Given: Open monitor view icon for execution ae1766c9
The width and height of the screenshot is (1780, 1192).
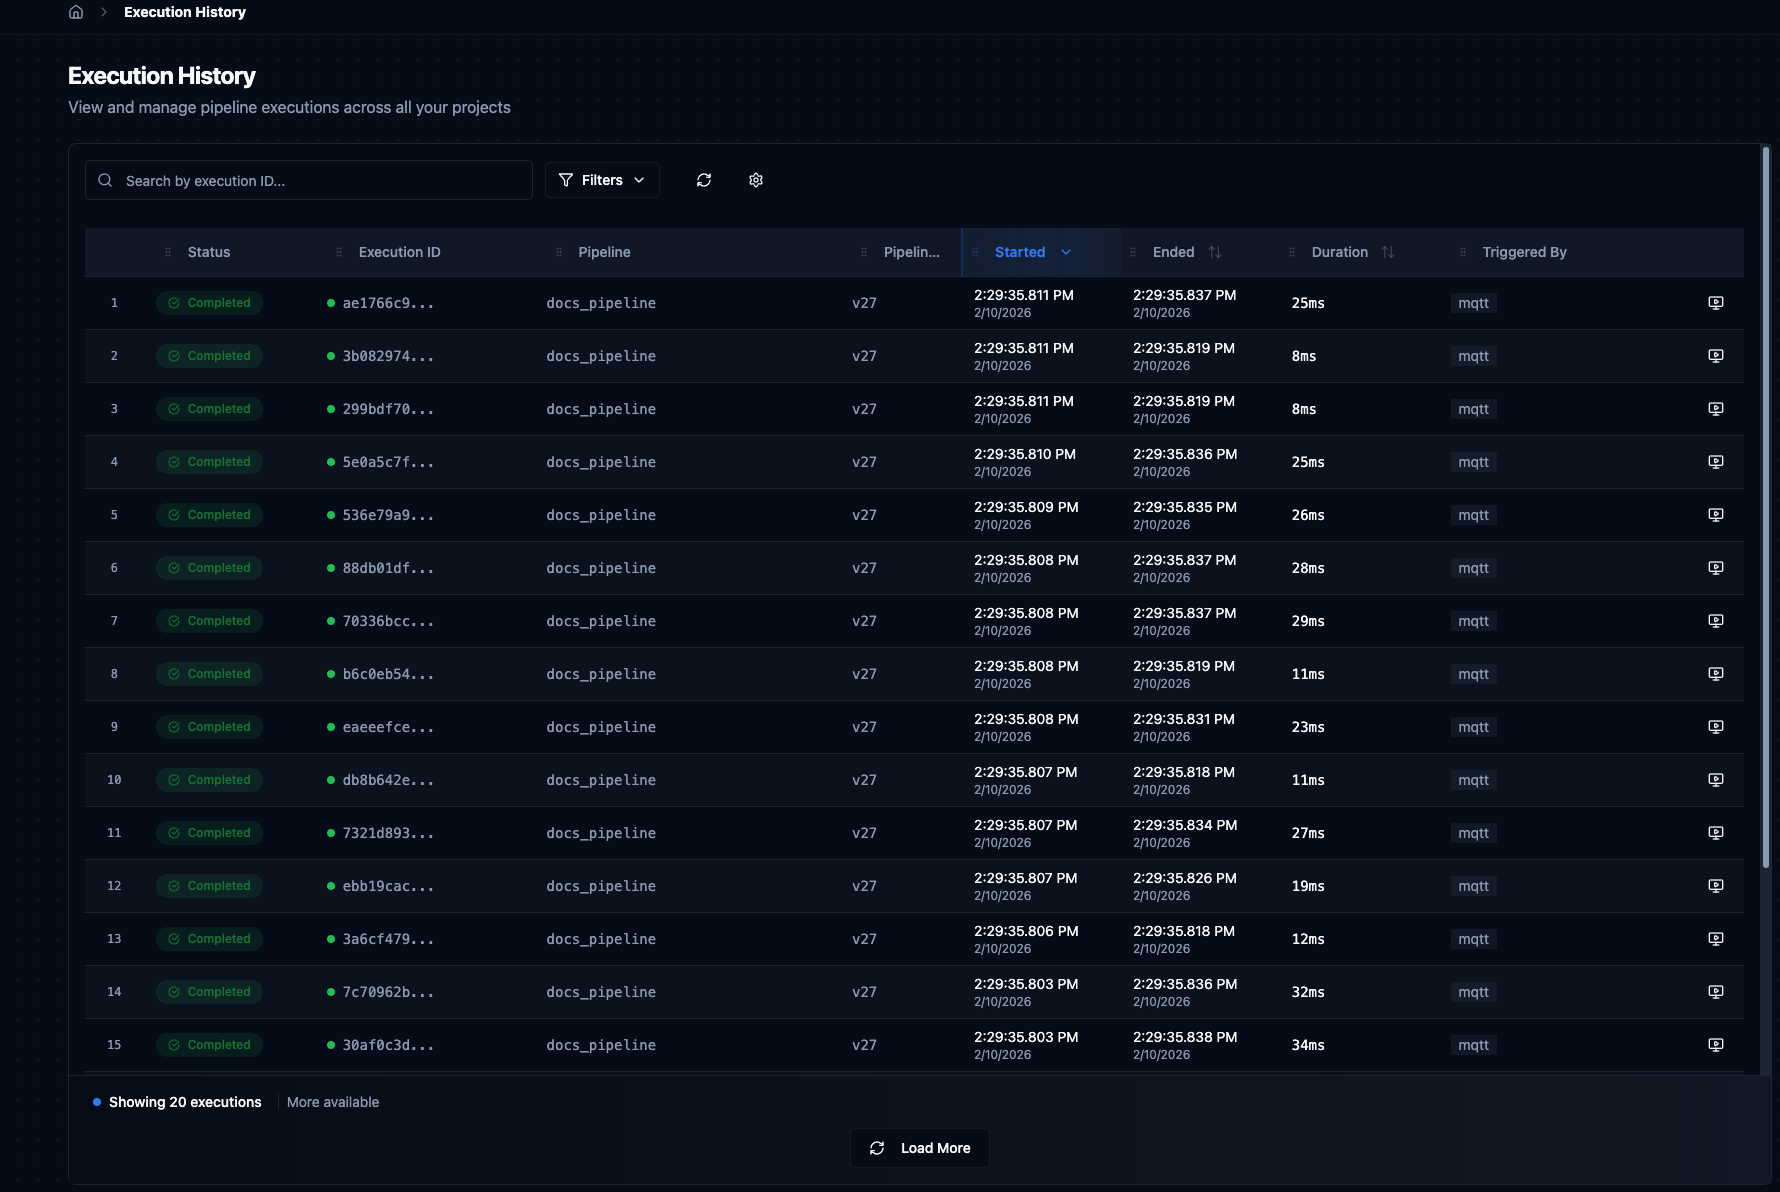Looking at the screenshot, I should pos(1716,303).
